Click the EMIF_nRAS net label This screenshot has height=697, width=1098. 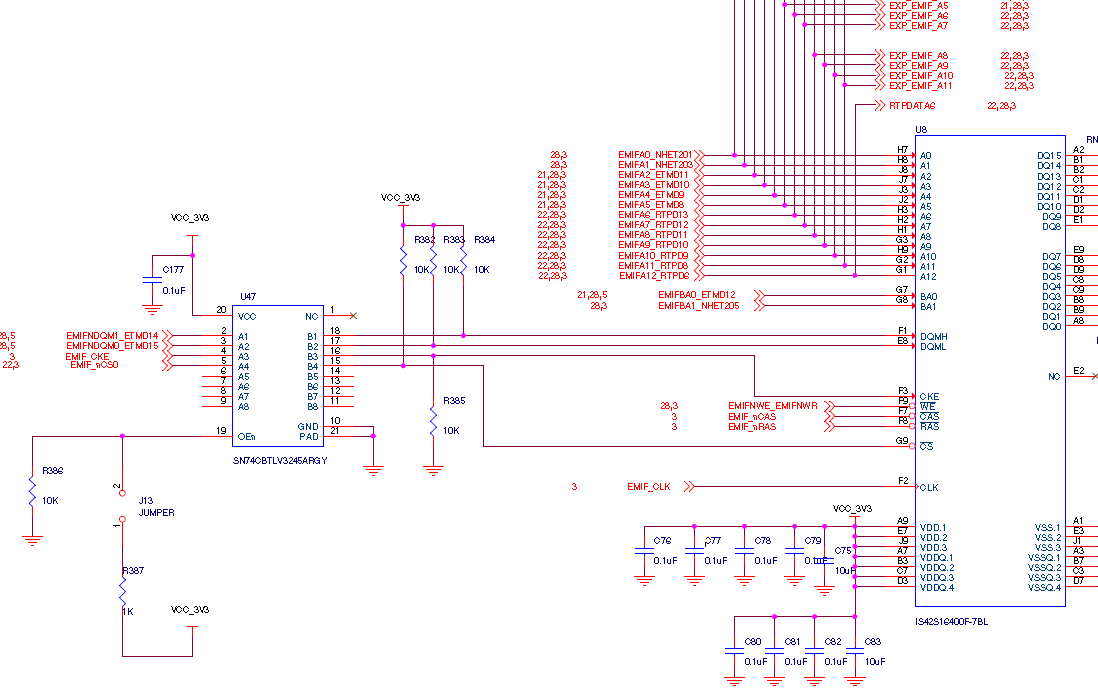tap(752, 427)
